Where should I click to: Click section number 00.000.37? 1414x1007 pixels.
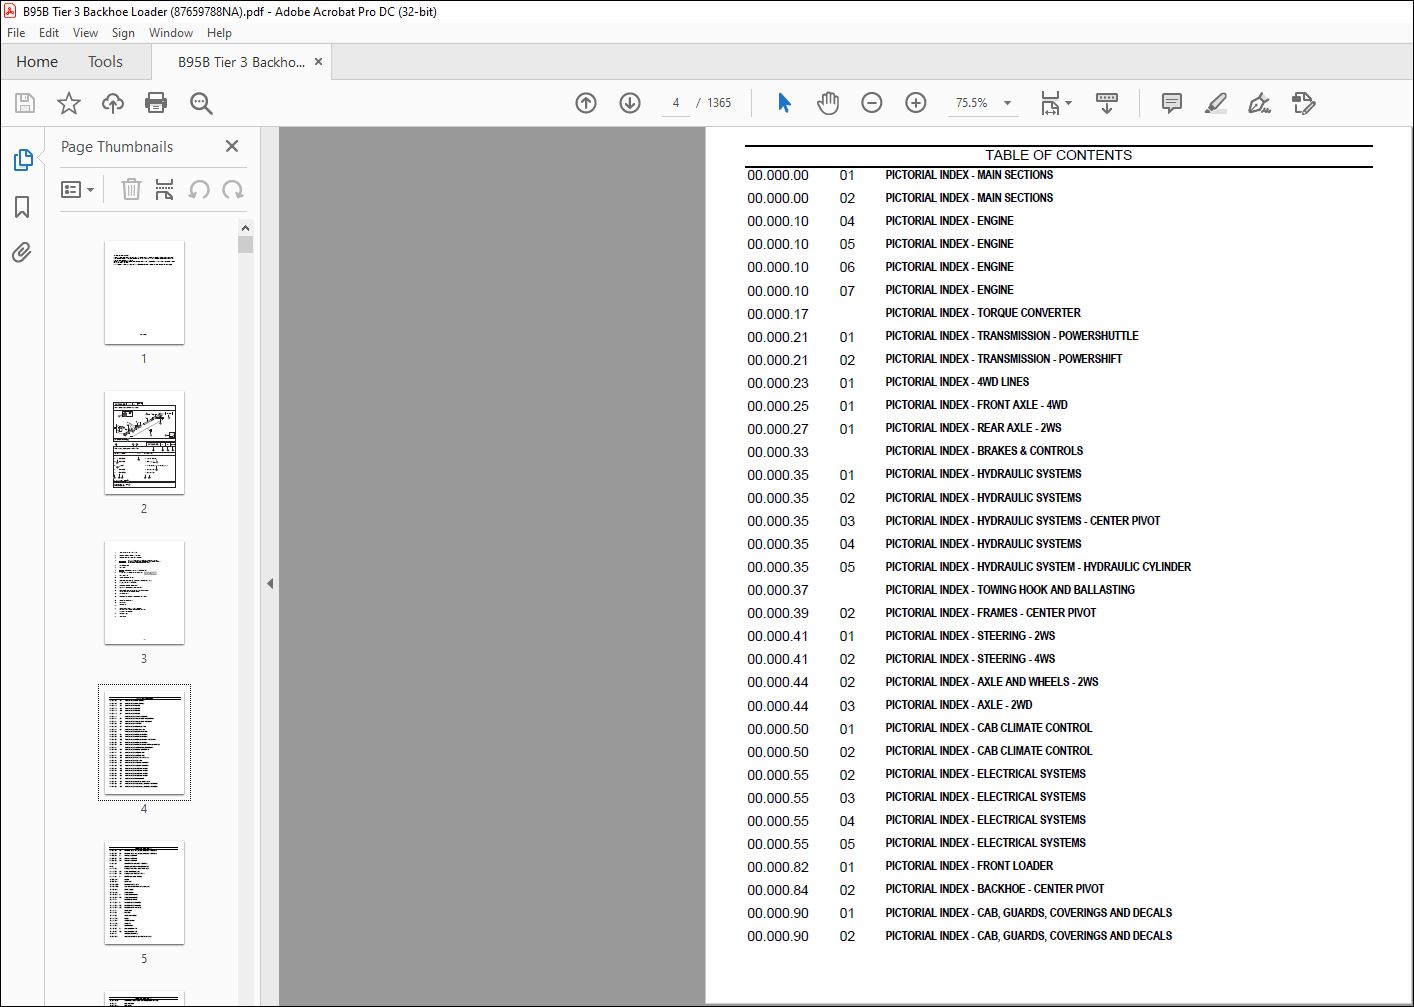click(778, 590)
